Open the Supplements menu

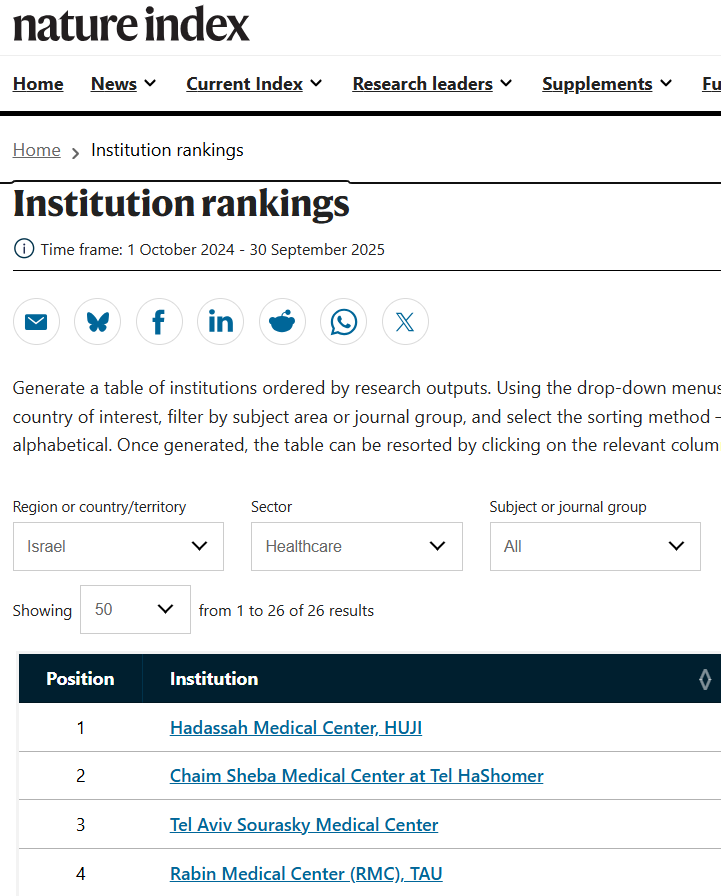(x=606, y=84)
